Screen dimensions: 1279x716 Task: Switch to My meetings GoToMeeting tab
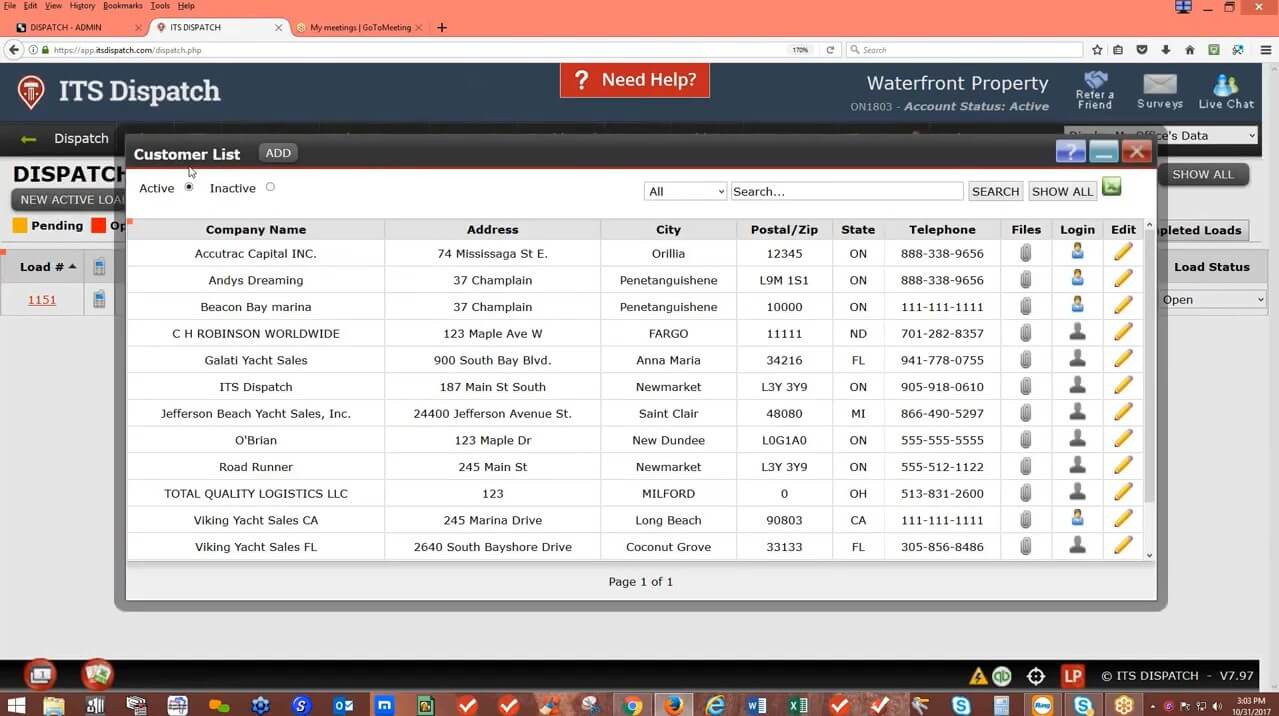(360, 27)
